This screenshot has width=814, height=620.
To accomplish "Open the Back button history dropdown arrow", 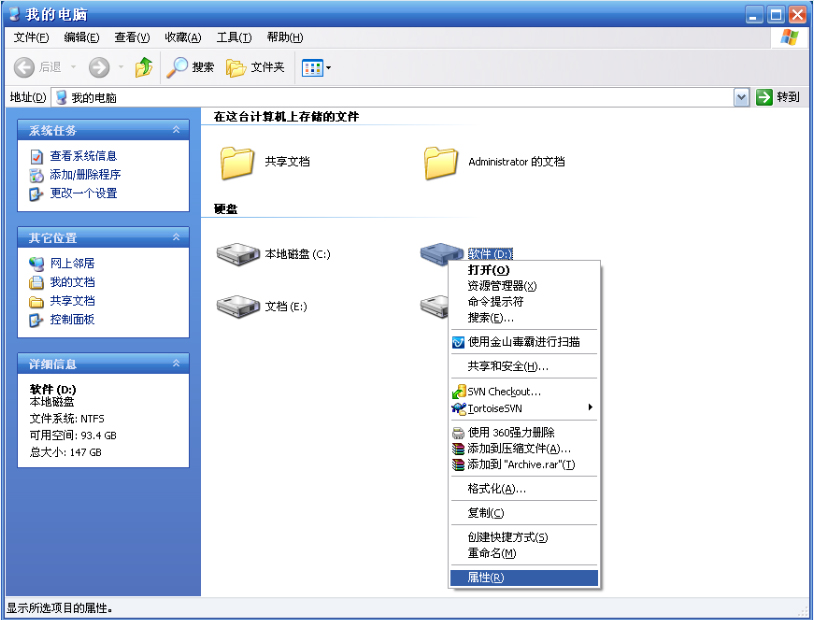I will click(73, 67).
